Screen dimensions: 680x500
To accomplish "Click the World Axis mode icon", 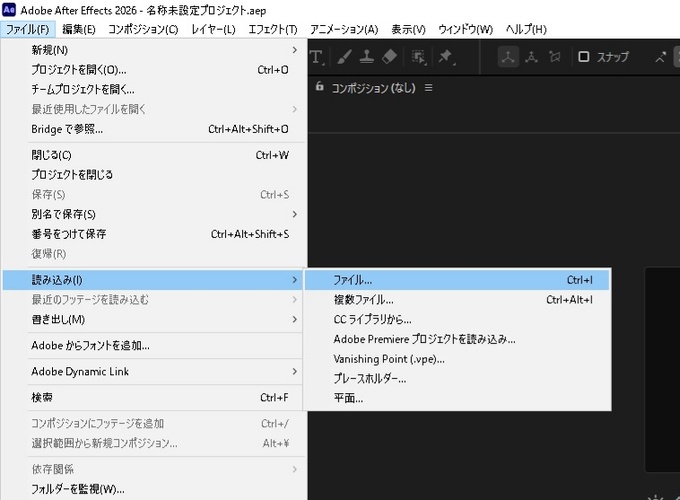I will pos(531,57).
